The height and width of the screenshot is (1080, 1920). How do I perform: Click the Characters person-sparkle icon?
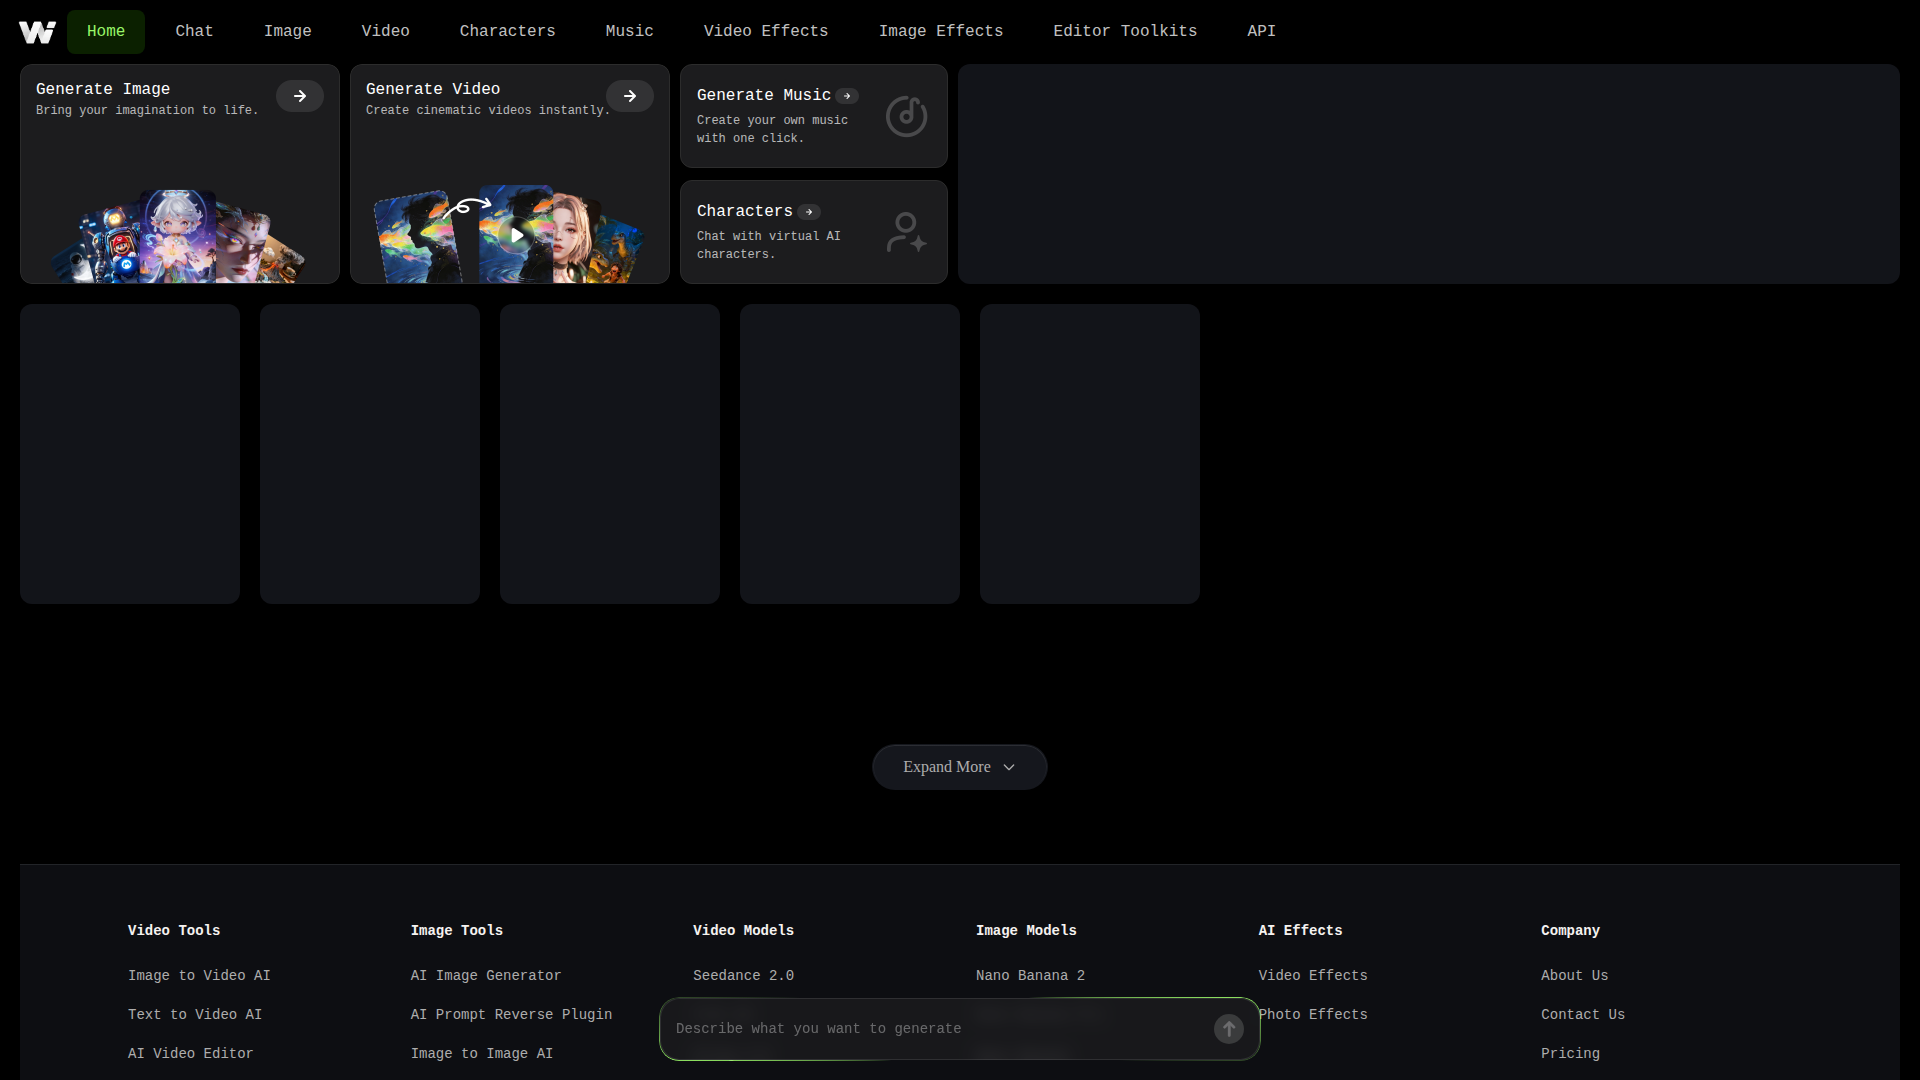(x=906, y=232)
